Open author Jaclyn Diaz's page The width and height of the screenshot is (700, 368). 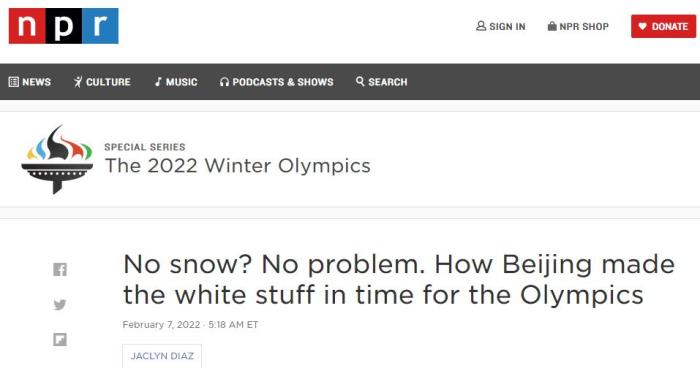[x=162, y=356]
